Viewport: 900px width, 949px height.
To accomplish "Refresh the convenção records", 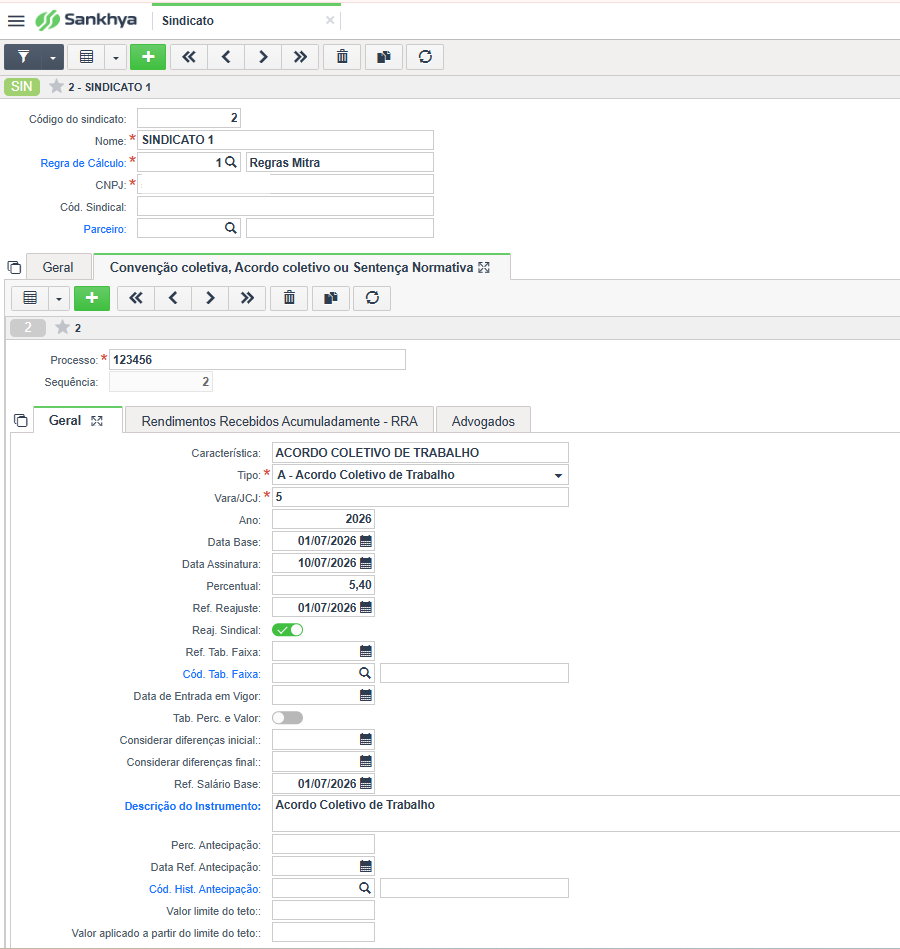I will 372,298.
